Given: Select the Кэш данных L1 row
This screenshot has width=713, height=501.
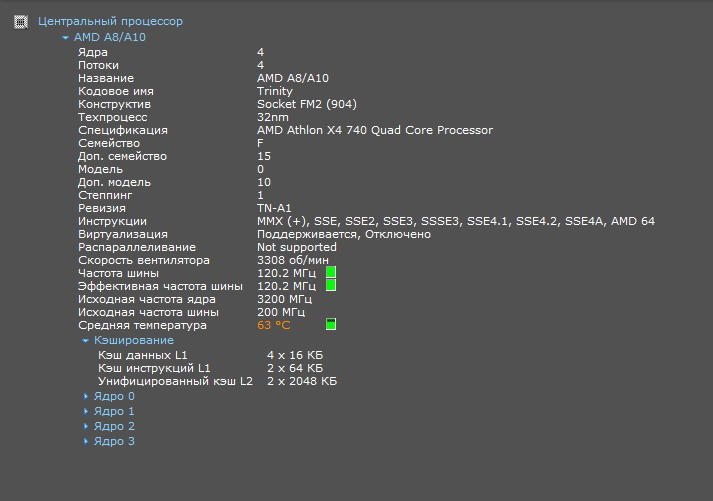Looking at the screenshot, I should pyautogui.click(x=142, y=355).
